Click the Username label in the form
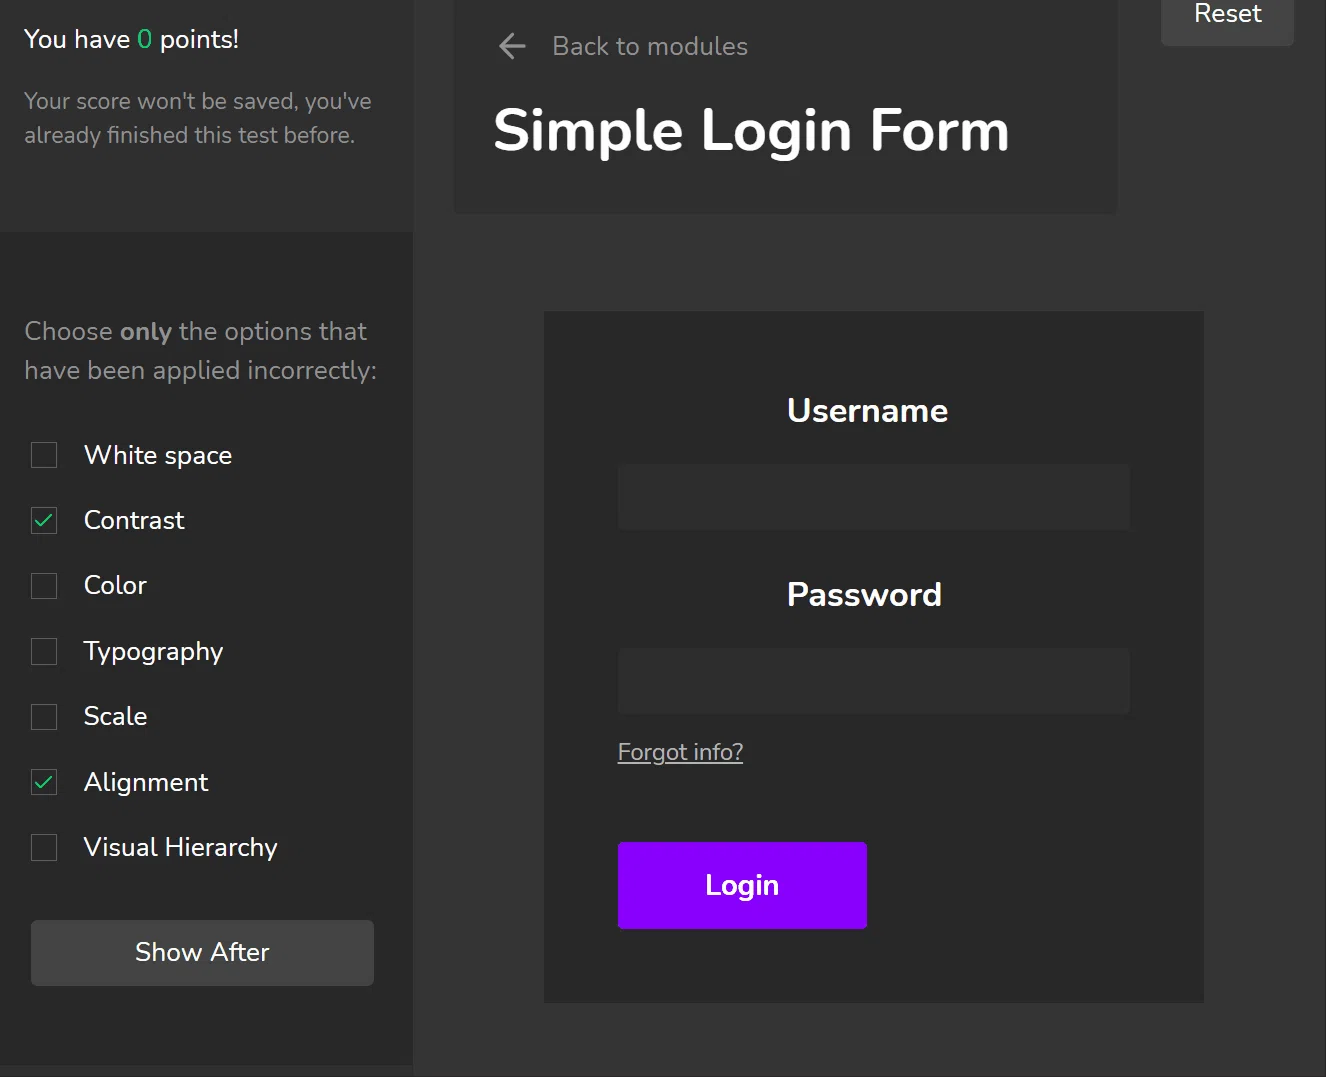Screen dimensions: 1326x1077 pos(867,410)
